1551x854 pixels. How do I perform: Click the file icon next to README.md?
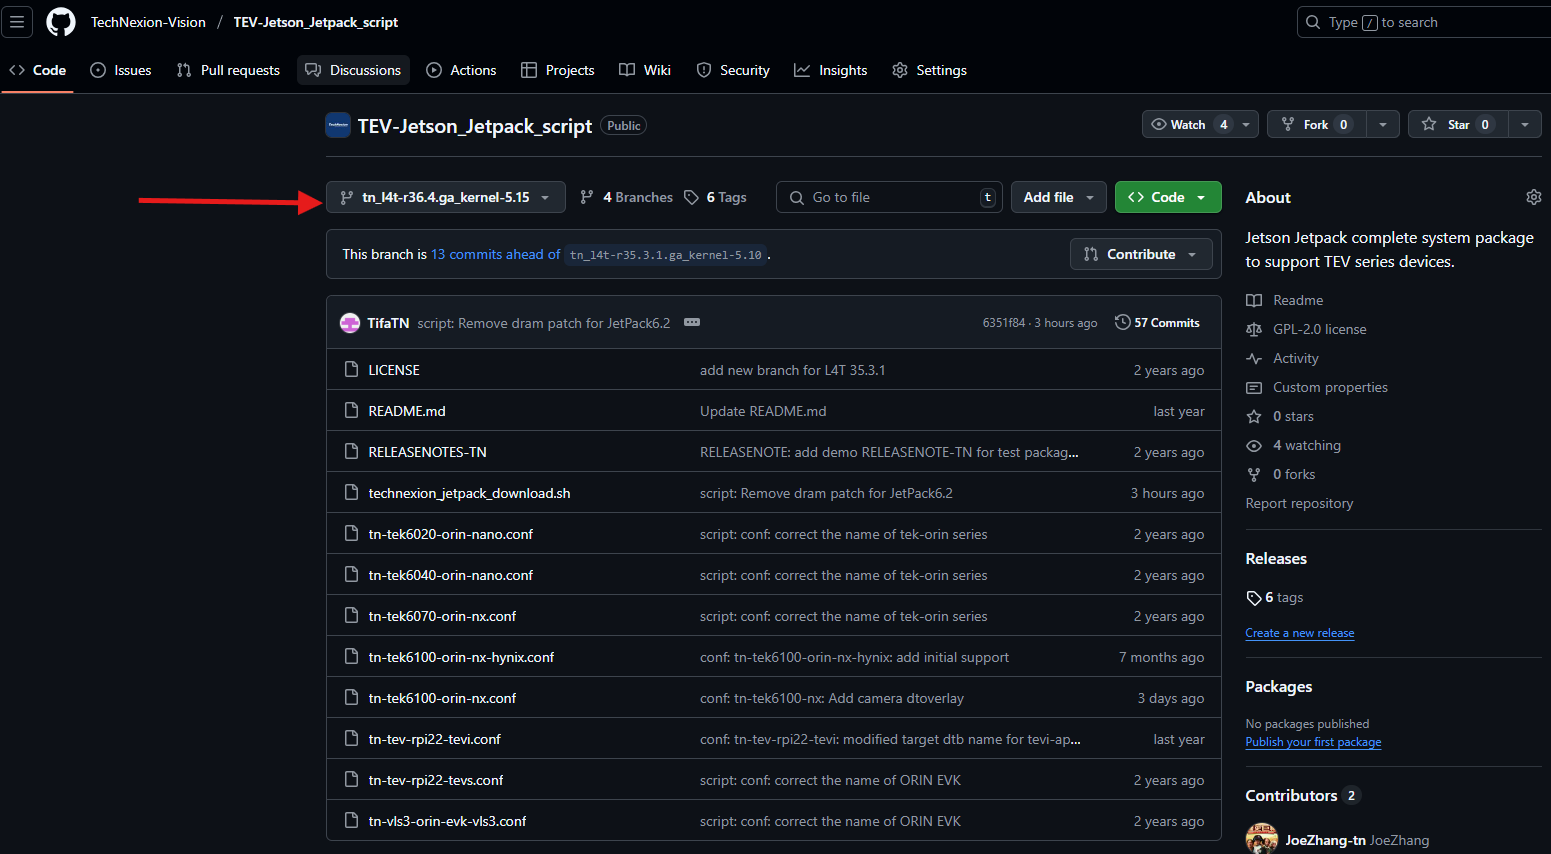pyautogui.click(x=351, y=410)
